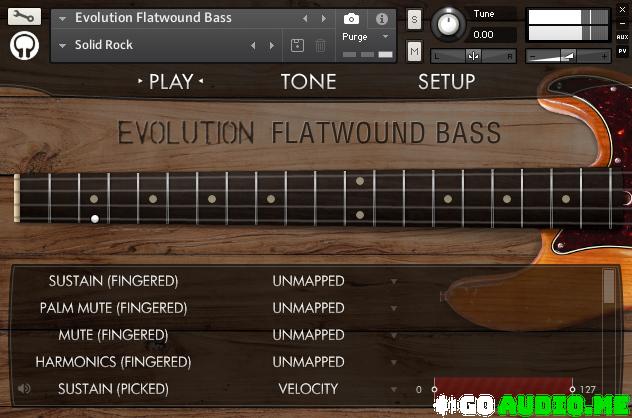Select the Sustain (Picked) articulation
The height and width of the screenshot is (418, 632).
pos(113,389)
